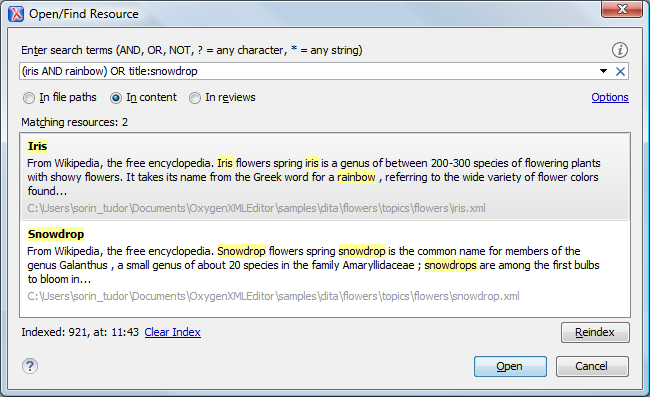Expand the search history dropdown arrow
Viewport: 650px width, 397px height.
[x=604, y=71]
